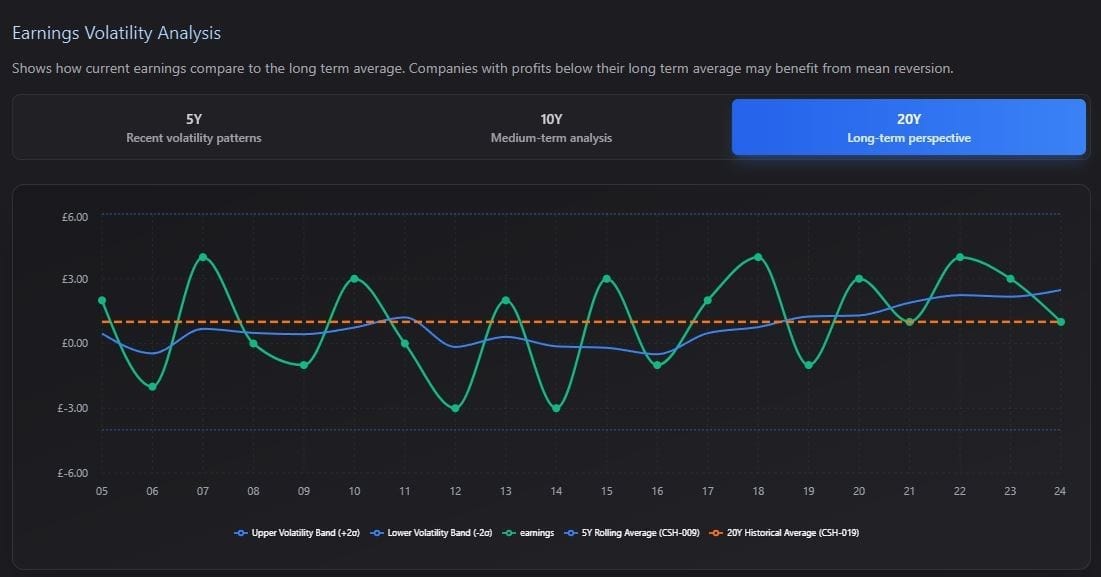Select the 10Y Medium-term analysis tab
Image resolution: width=1101 pixels, height=577 pixels.
[551, 127]
